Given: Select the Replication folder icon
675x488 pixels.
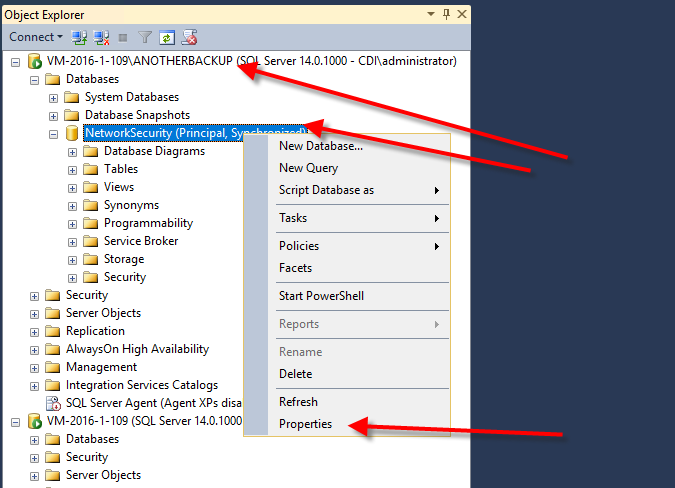Looking at the screenshot, I should (53, 331).
